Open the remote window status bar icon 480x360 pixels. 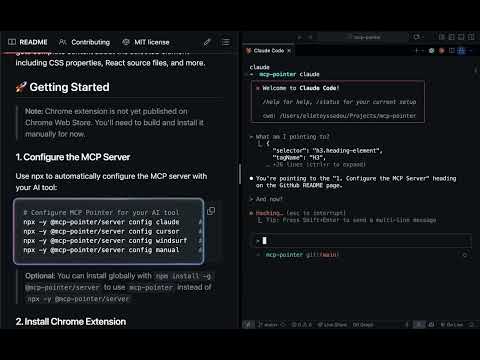pos(248,324)
